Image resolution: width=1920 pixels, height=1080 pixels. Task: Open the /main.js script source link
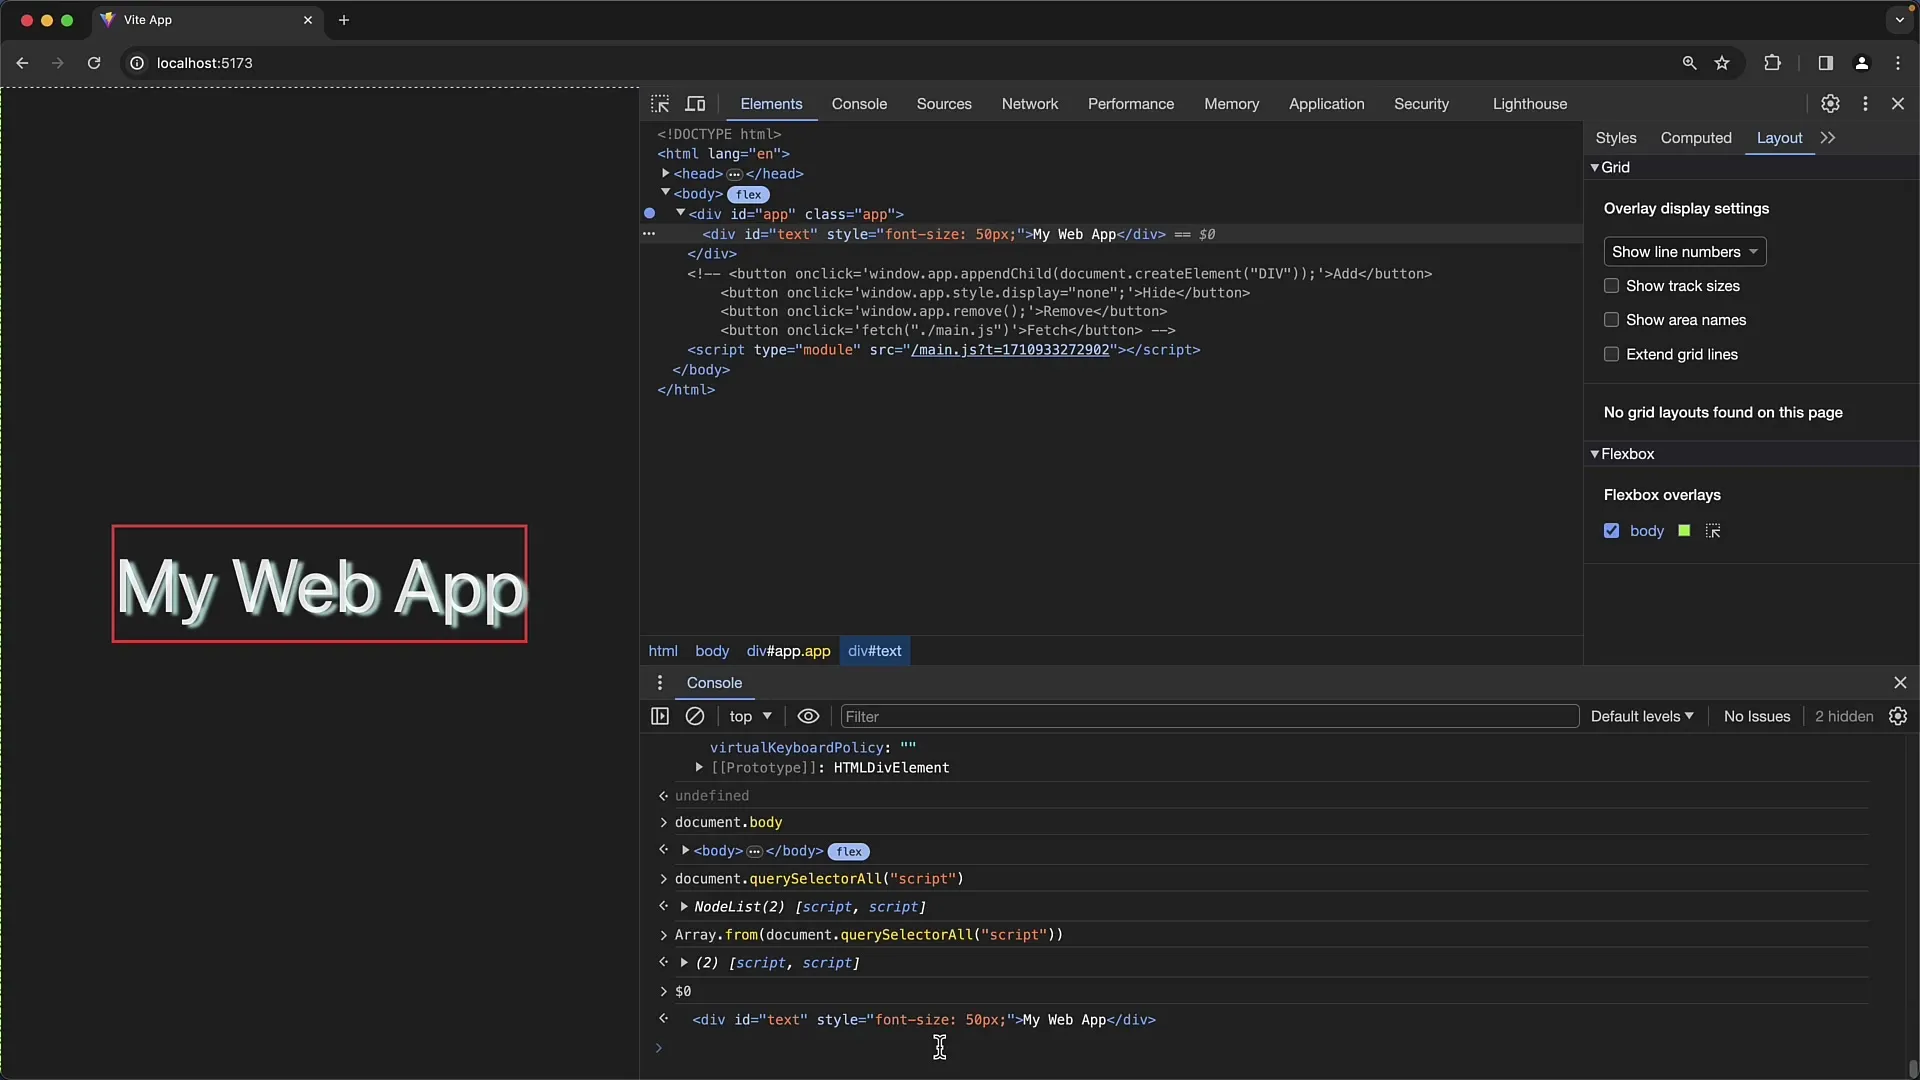click(x=1010, y=350)
